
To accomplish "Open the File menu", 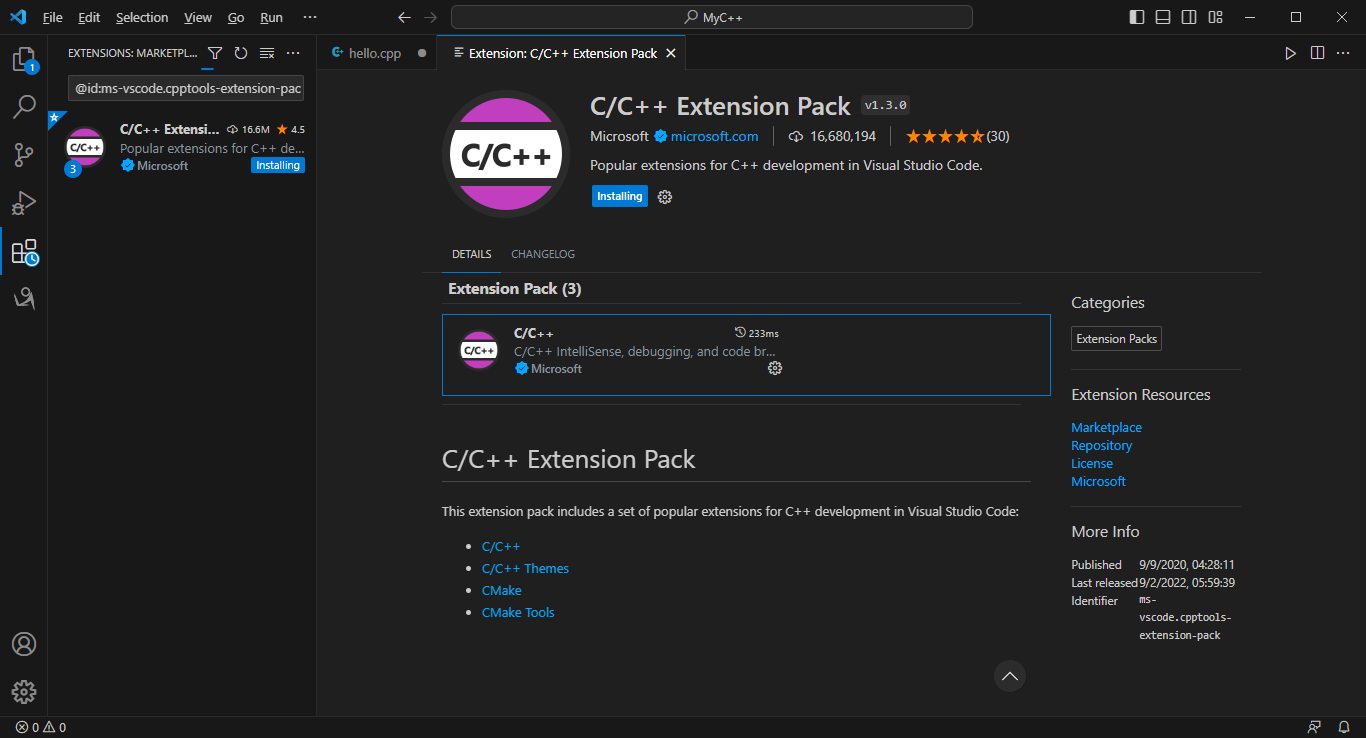I will pos(52,17).
